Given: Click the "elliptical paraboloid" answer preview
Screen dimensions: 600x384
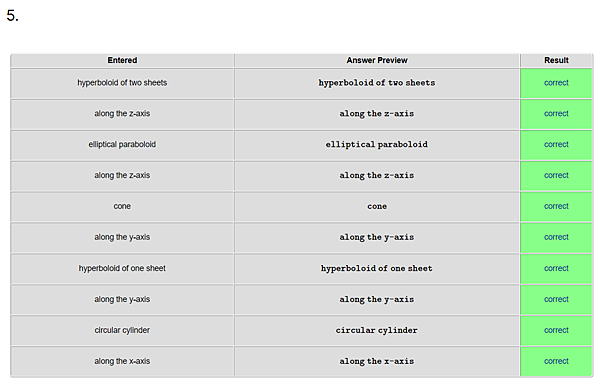Looking at the screenshot, I should tap(377, 145).
